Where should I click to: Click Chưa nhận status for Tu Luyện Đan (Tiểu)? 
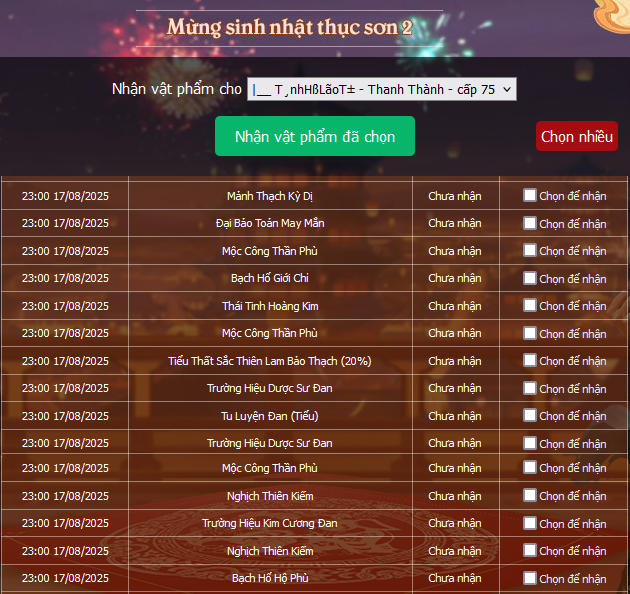click(x=455, y=416)
